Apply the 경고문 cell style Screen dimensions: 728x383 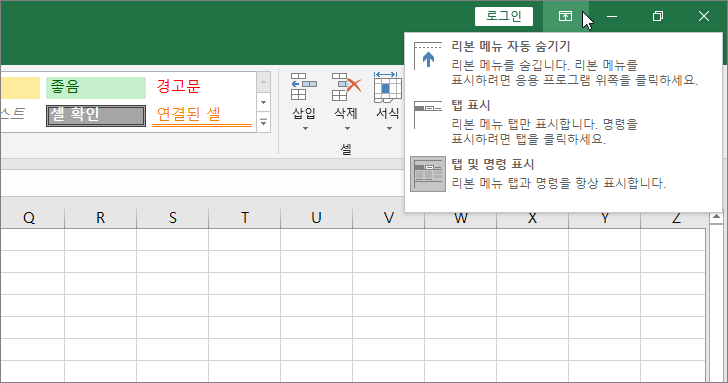202,87
